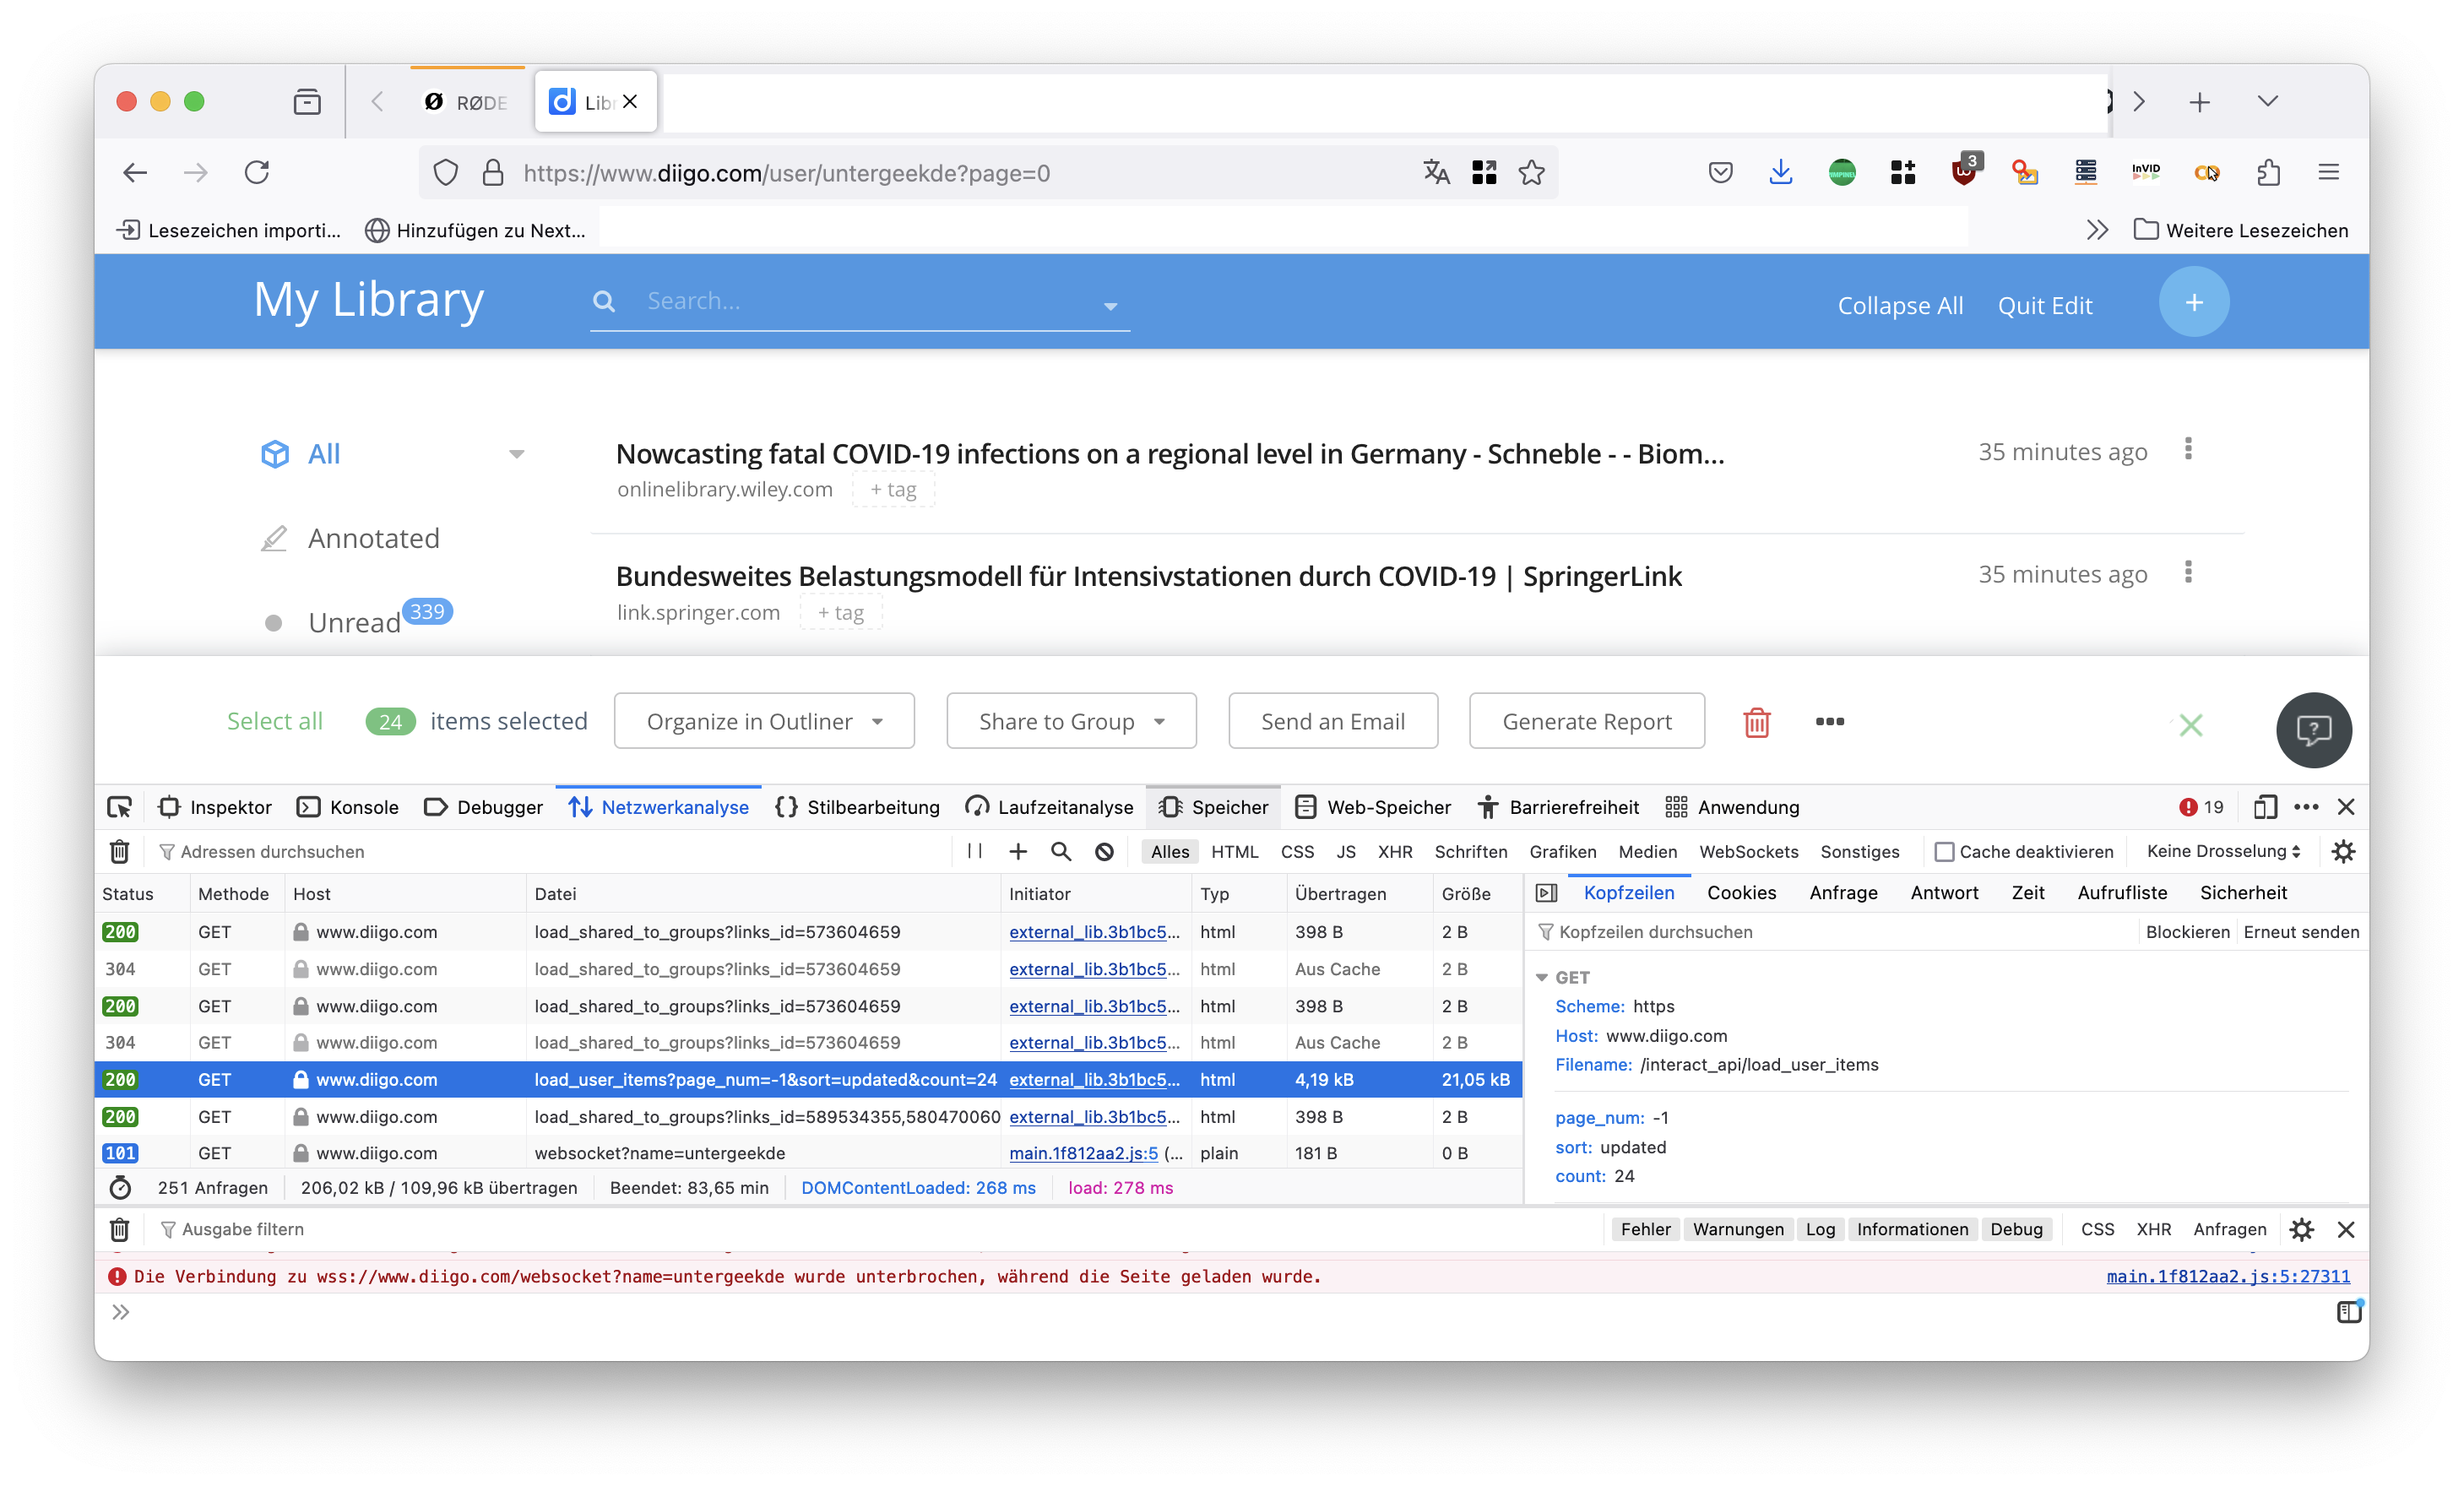Click the Generate Report button
2464x1486 pixels.
pos(1586,721)
